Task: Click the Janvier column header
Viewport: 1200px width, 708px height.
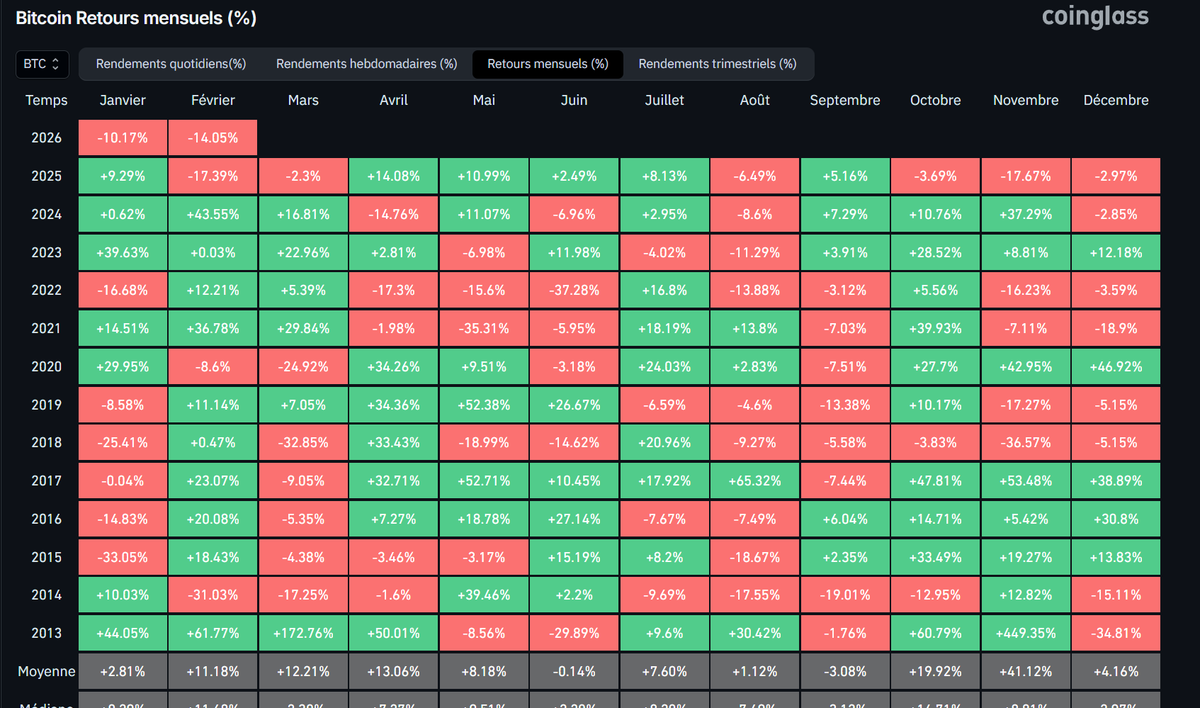Action: 123,100
